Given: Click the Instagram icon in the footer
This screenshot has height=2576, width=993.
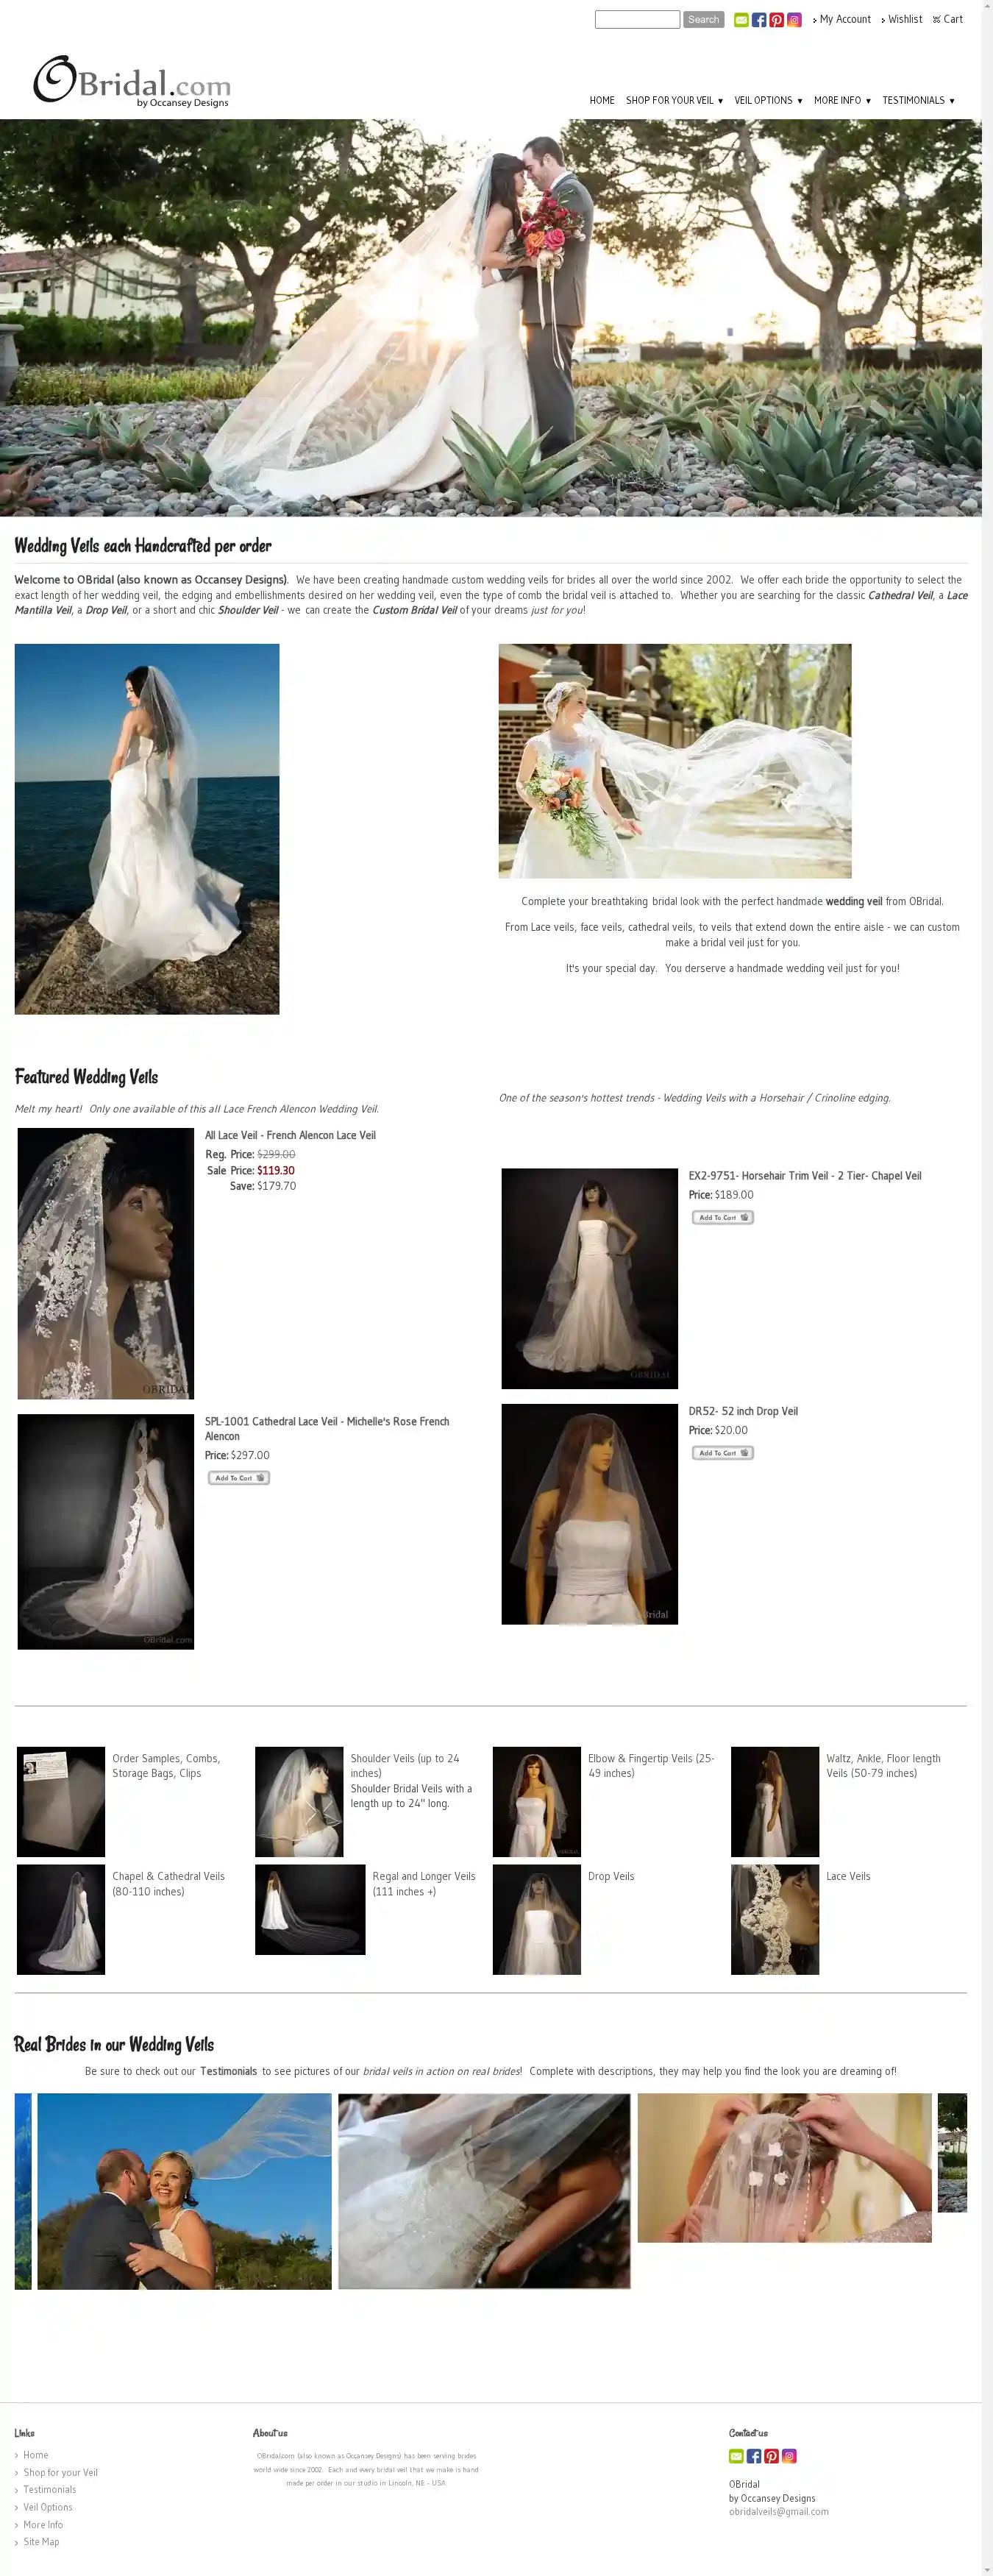Looking at the screenshot, I should pyautogui.click(x=789, y=2455).
